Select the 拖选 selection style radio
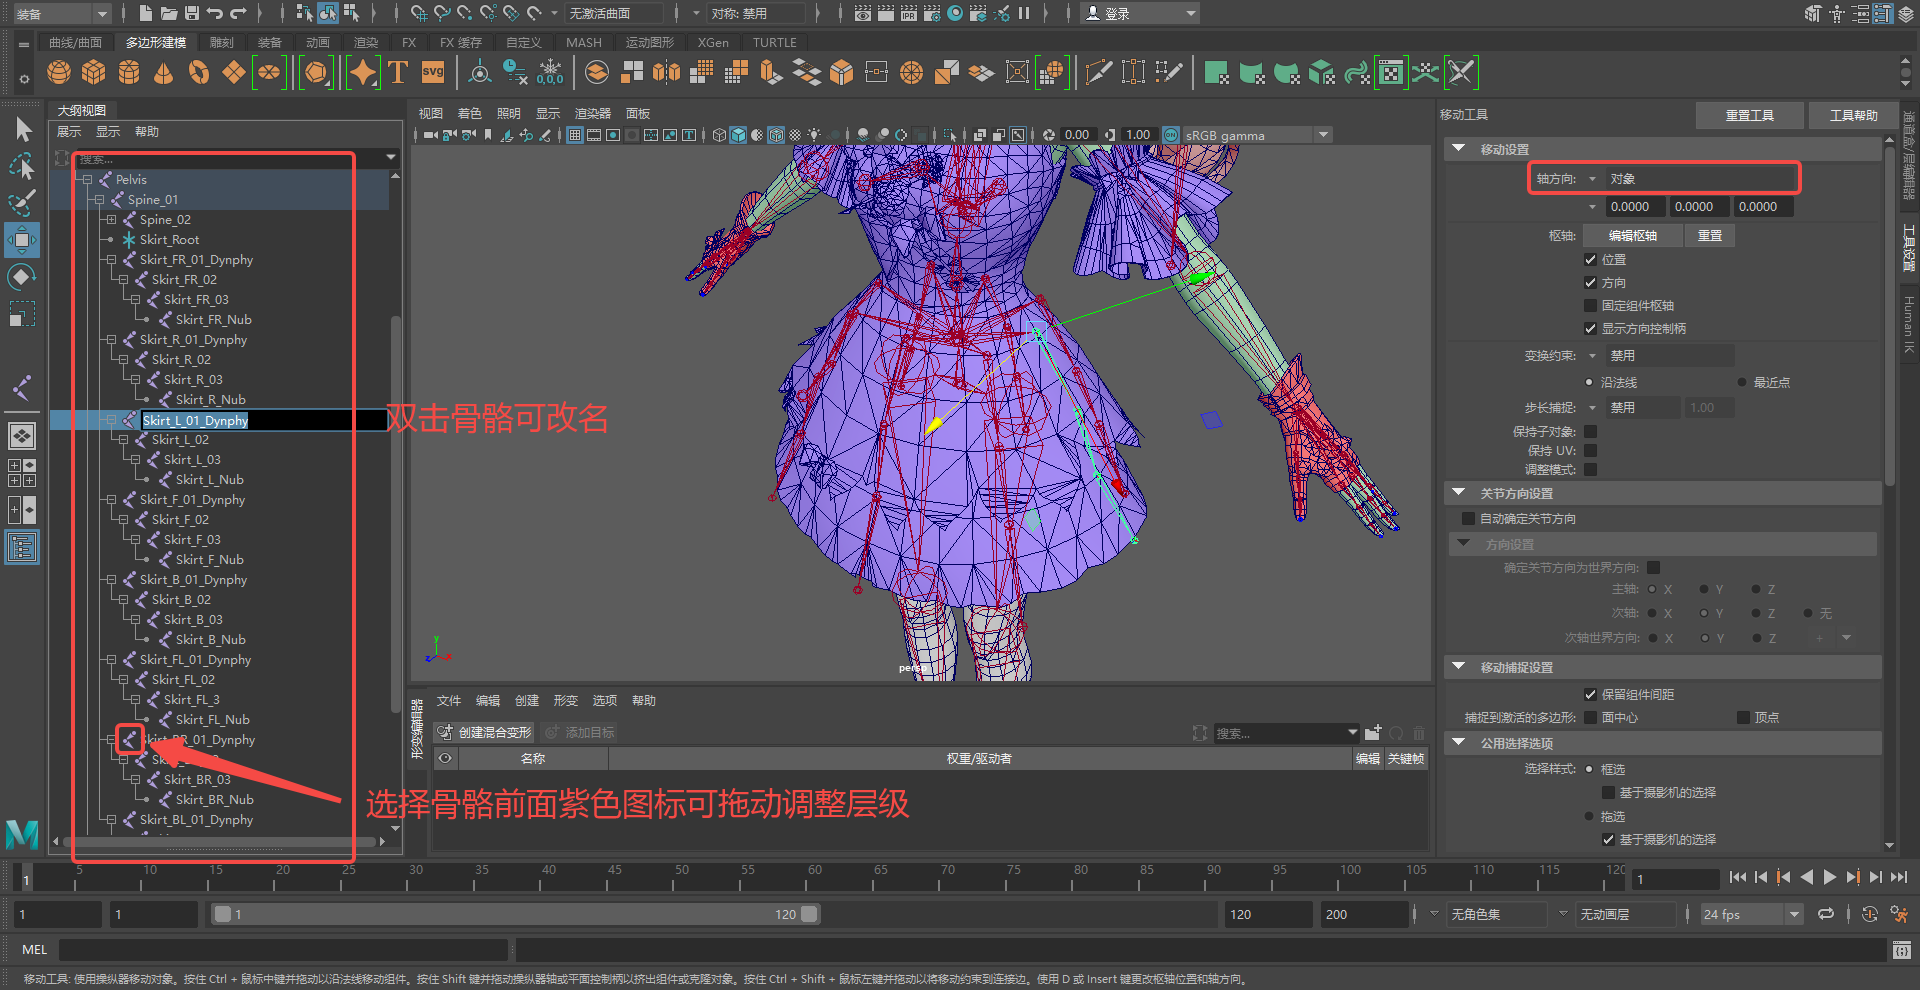1920x990 pixels. point(1589,816)
